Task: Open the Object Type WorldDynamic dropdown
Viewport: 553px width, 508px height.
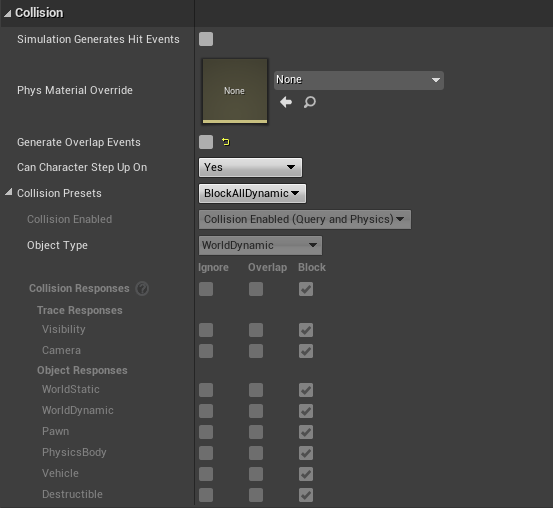Action: (x=260, y=246)
